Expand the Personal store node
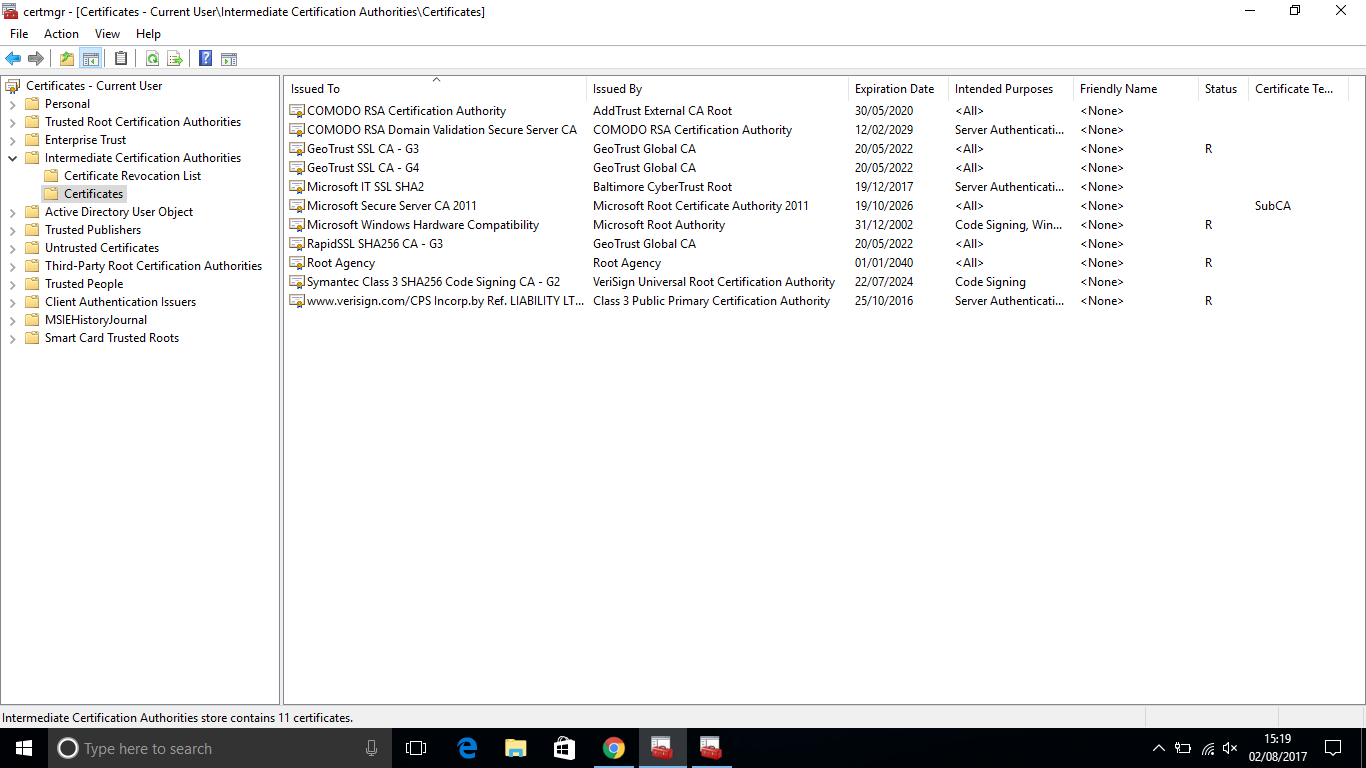The height and width of the screenshot is (768, 1366). [12, 104]
